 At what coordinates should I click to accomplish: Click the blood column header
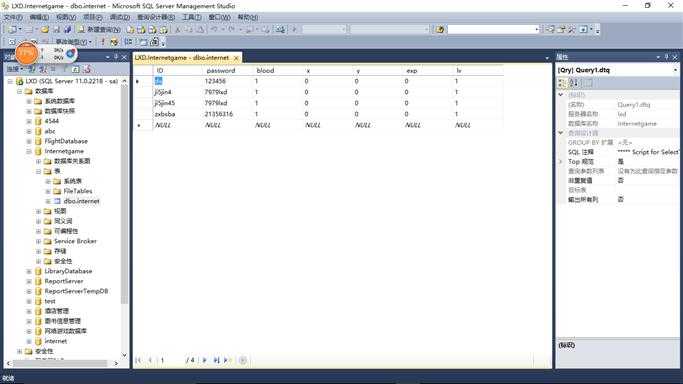[277, 70]
